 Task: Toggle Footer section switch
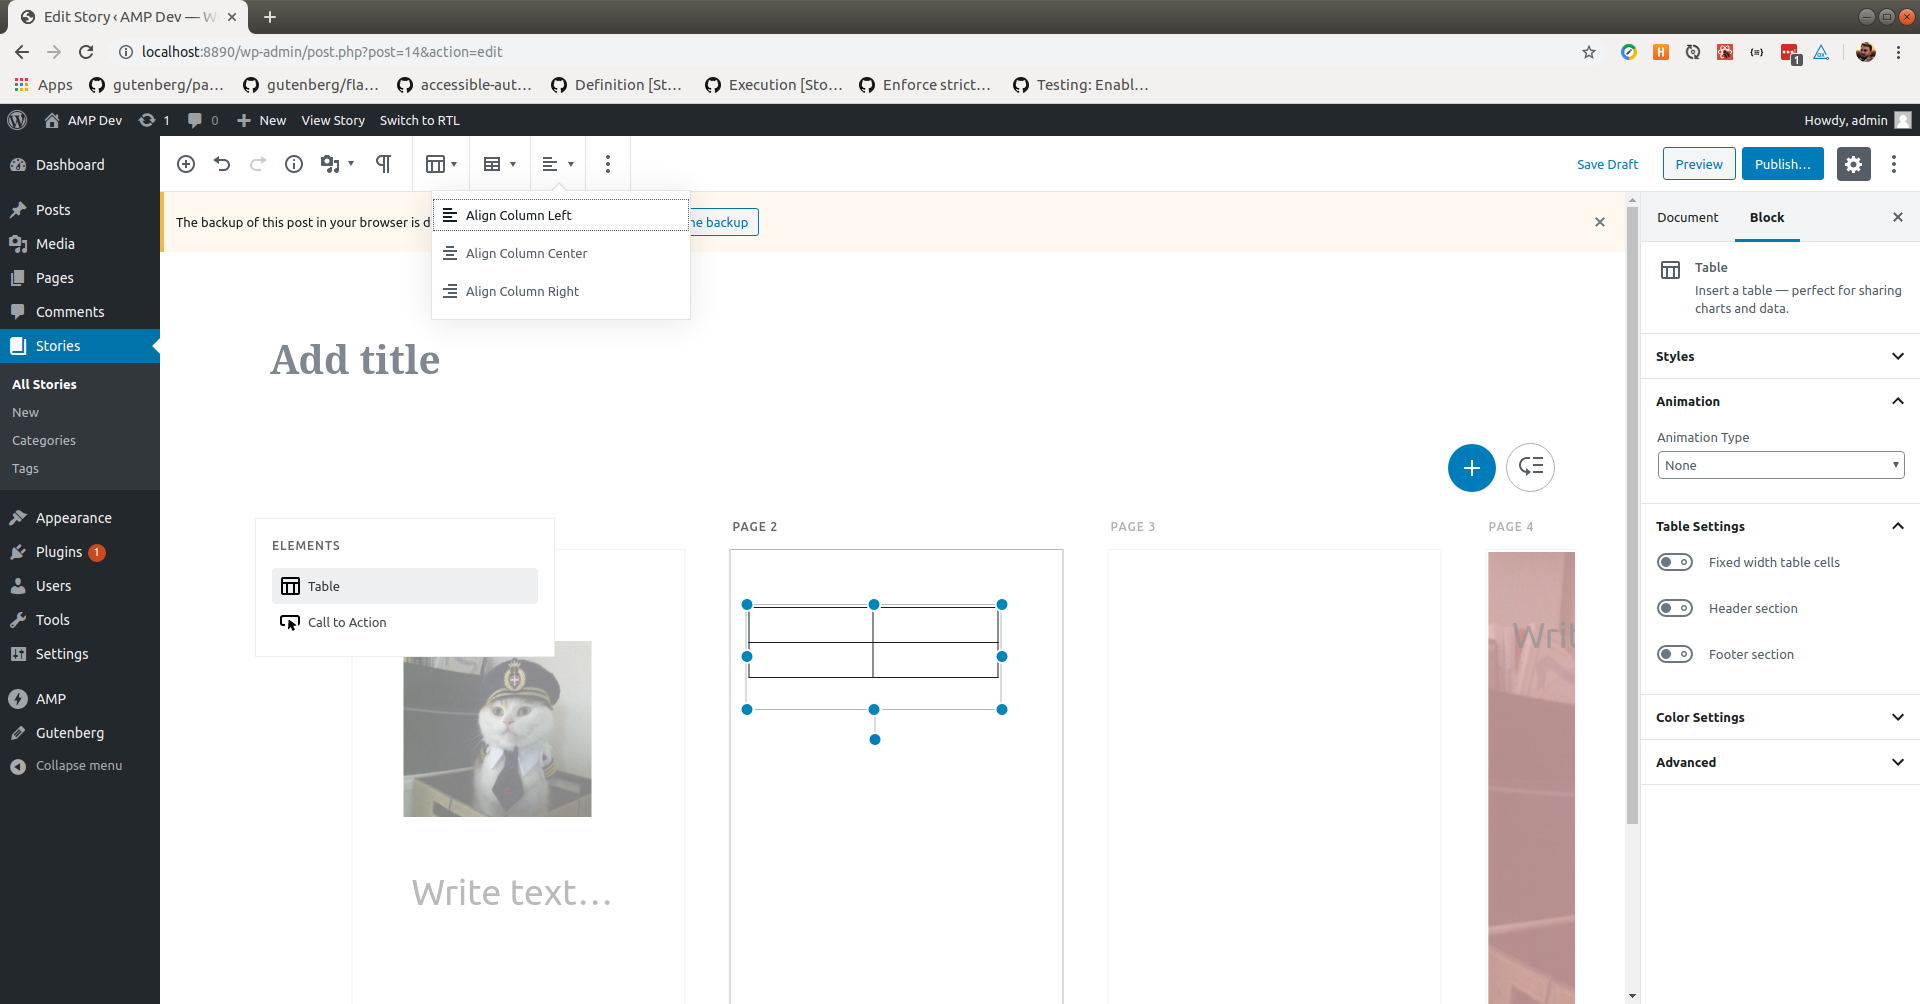coord(1675,654)
